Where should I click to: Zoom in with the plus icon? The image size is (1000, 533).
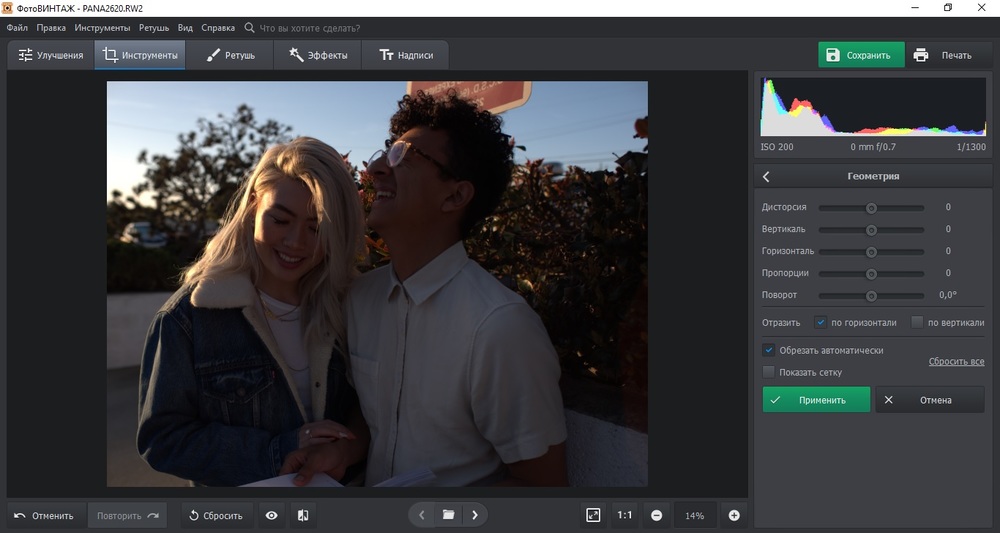[x=734, y=515]
